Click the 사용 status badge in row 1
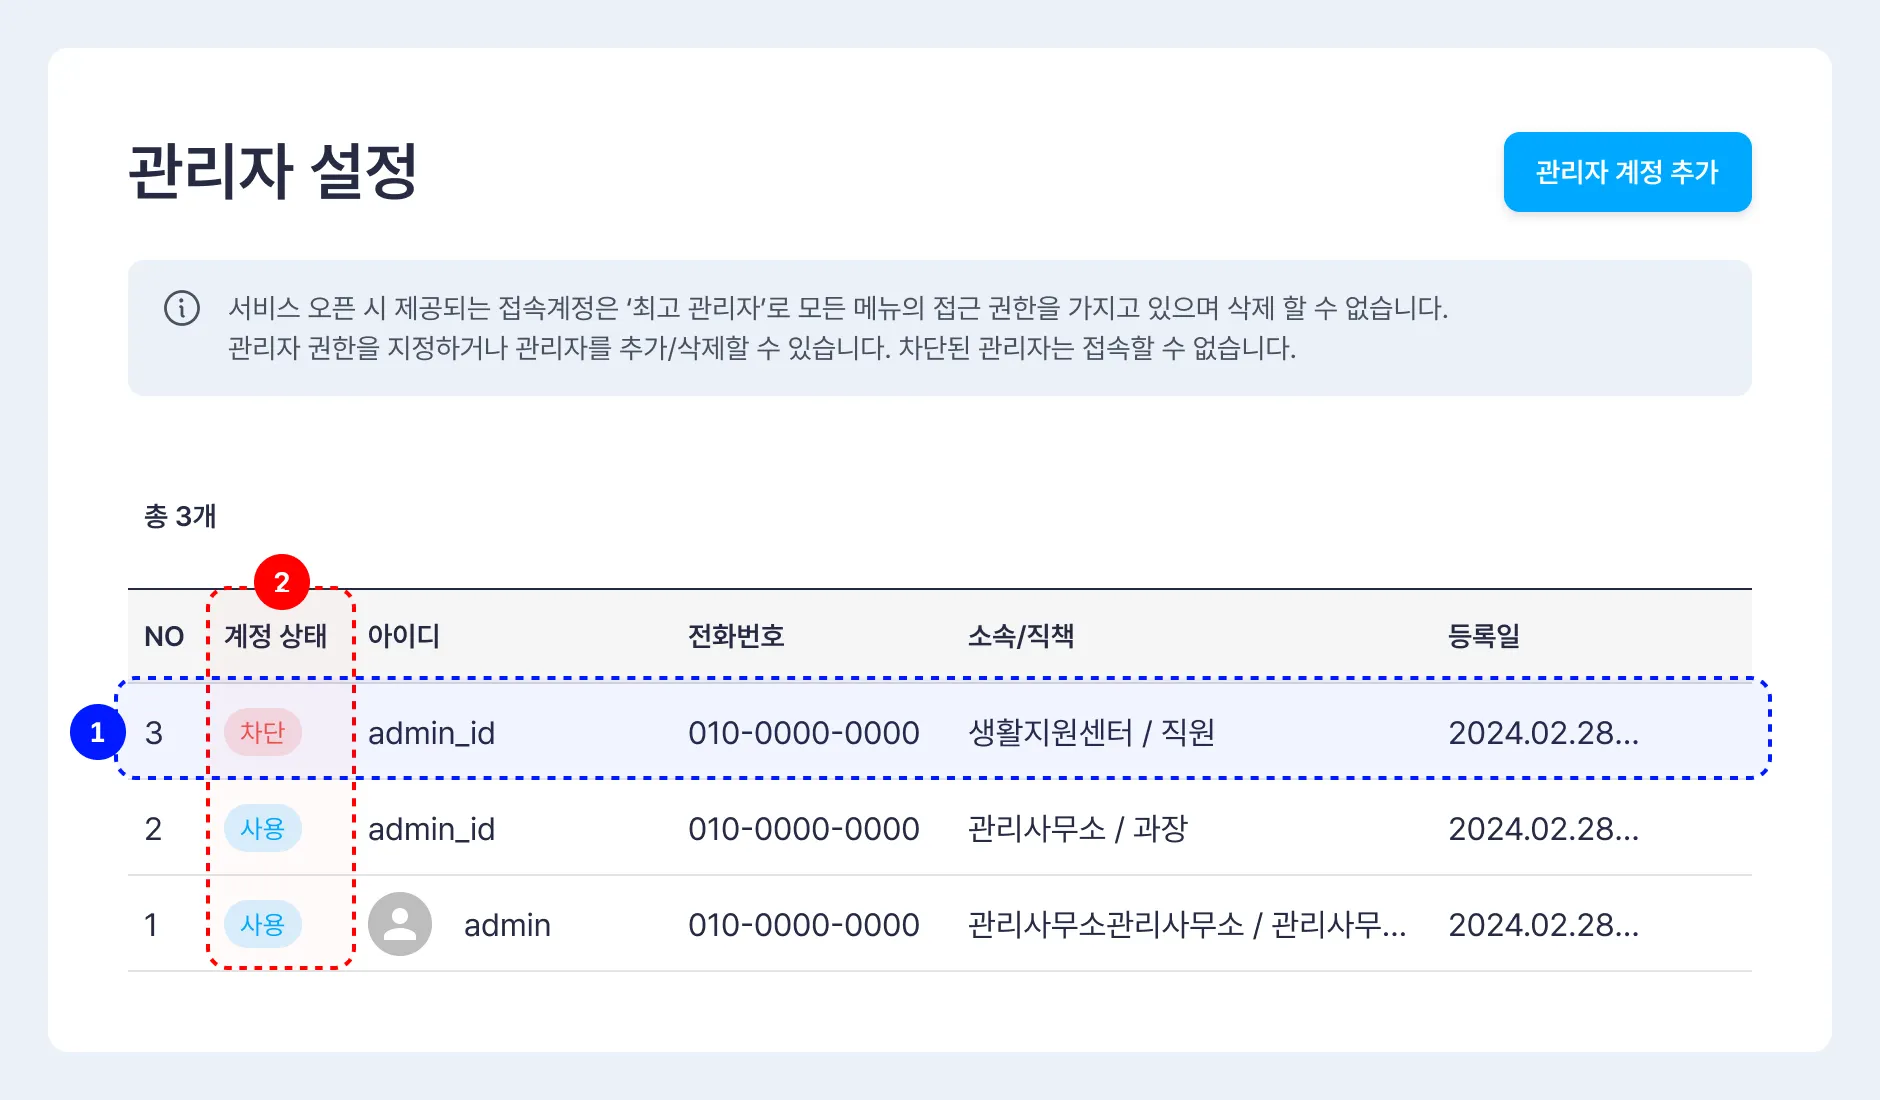 point(263,924)
